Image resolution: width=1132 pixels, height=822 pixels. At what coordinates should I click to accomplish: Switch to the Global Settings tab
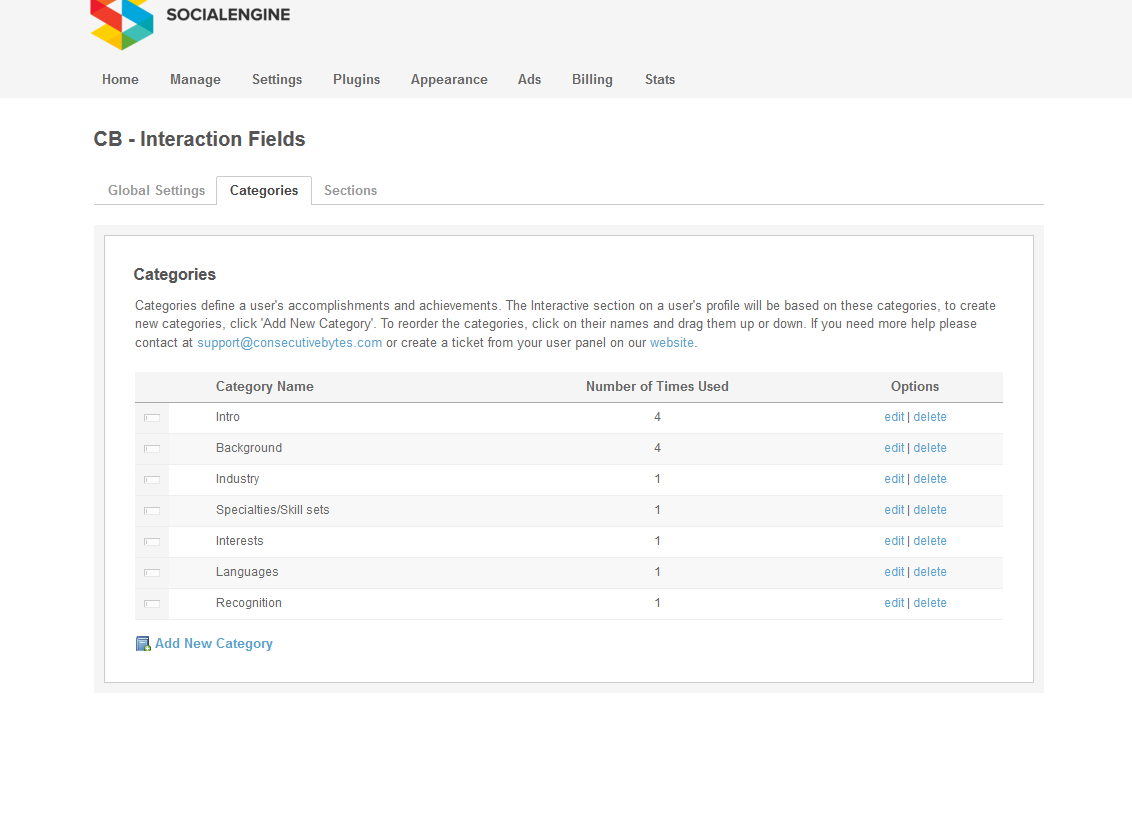click(156, 191)
